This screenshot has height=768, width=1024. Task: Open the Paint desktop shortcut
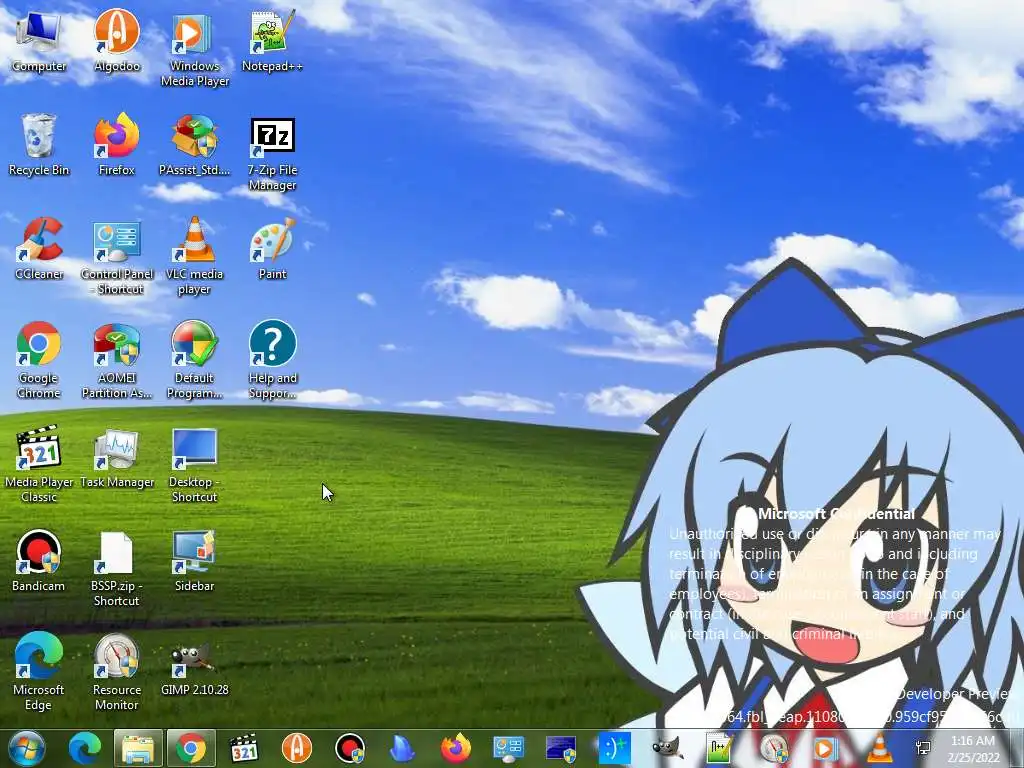[272, 248]
